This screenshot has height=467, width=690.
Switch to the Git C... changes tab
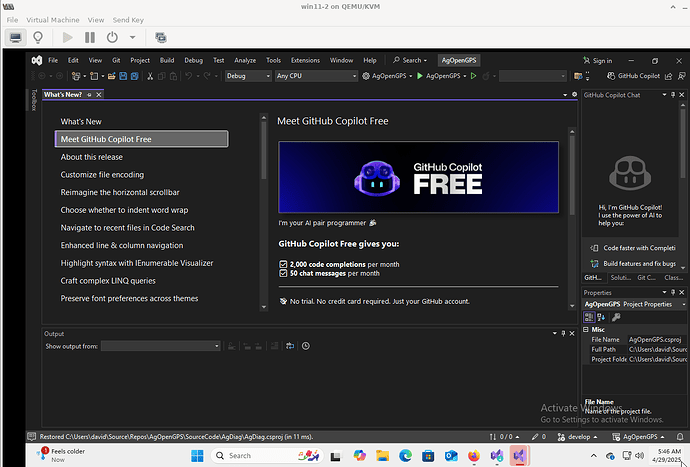click(646, 278)
